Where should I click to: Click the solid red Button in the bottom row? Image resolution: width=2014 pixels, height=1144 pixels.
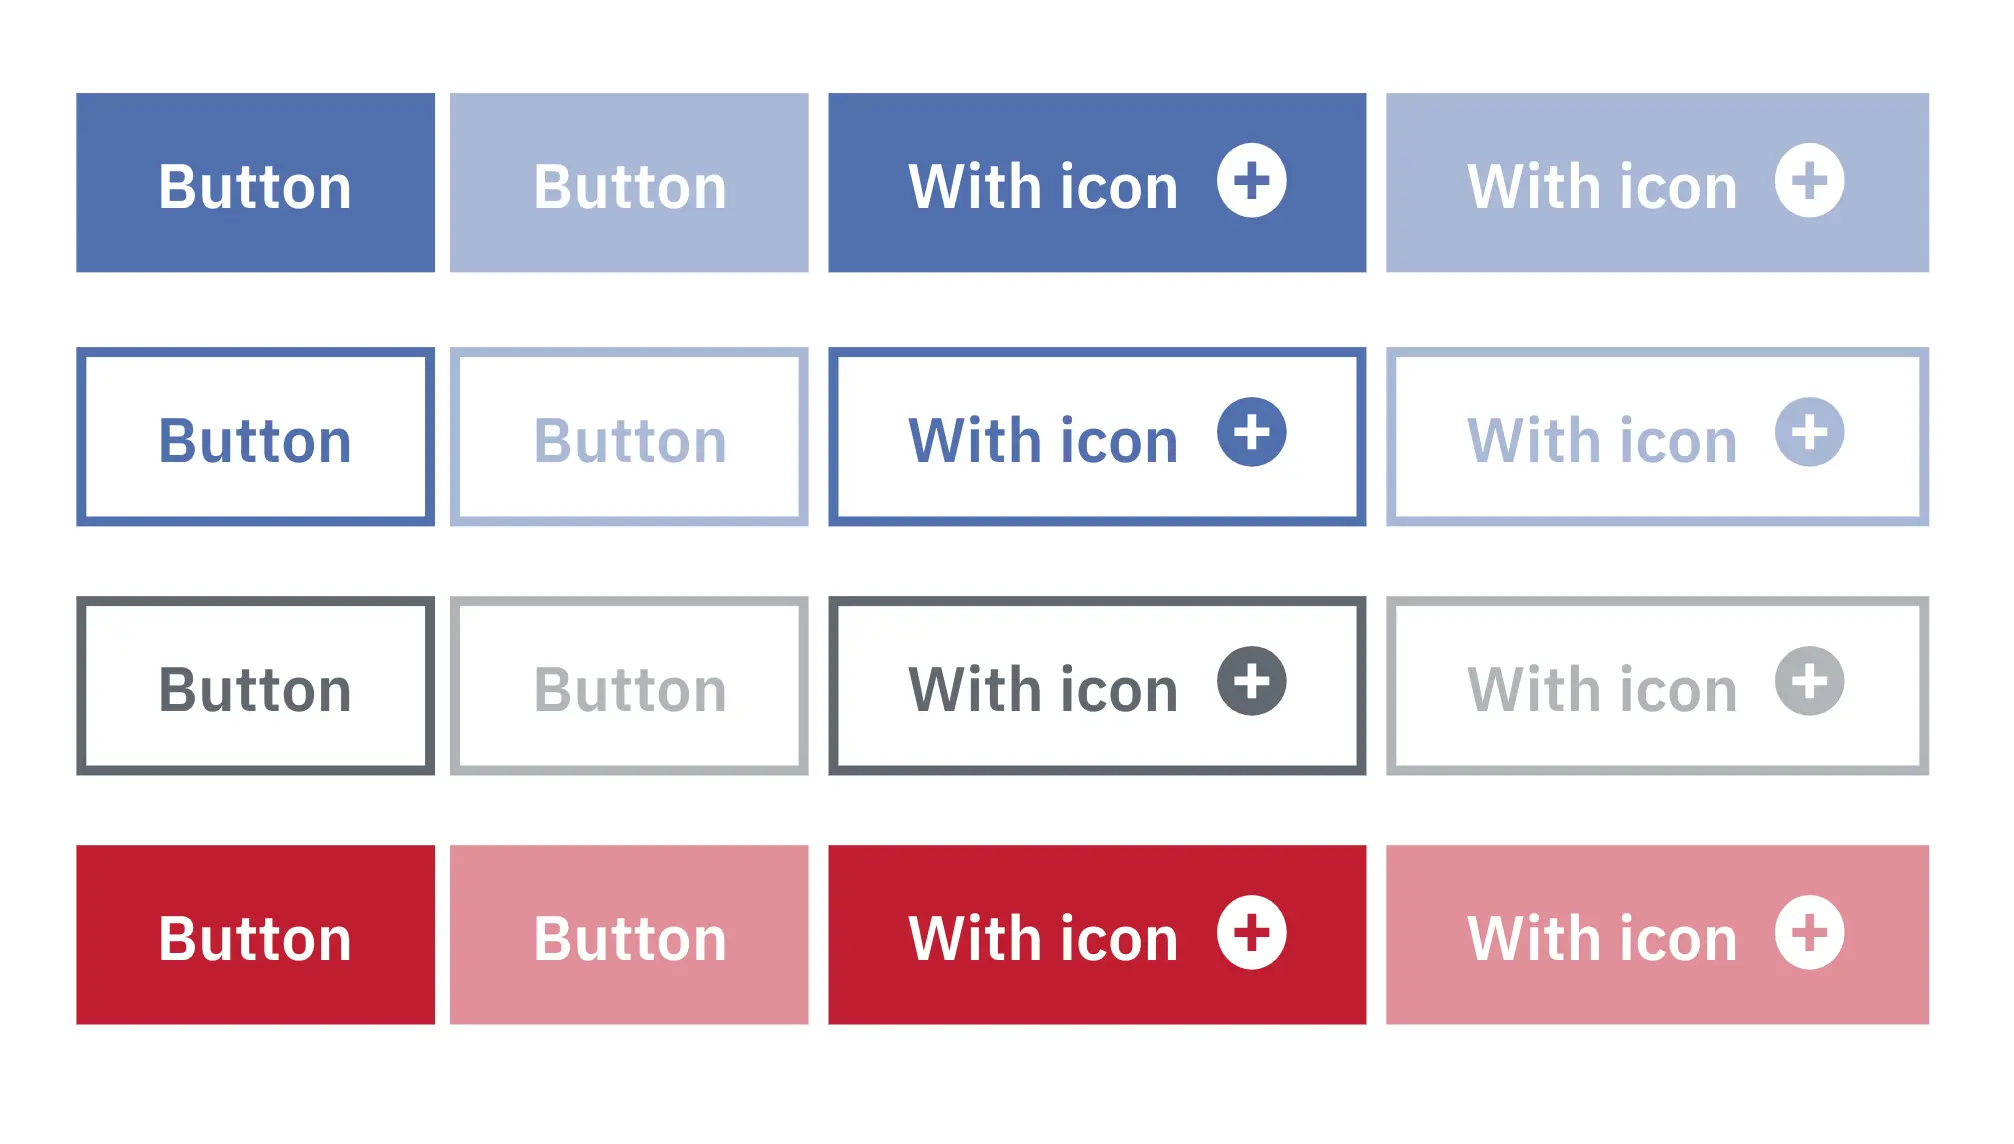coord(255,935)
